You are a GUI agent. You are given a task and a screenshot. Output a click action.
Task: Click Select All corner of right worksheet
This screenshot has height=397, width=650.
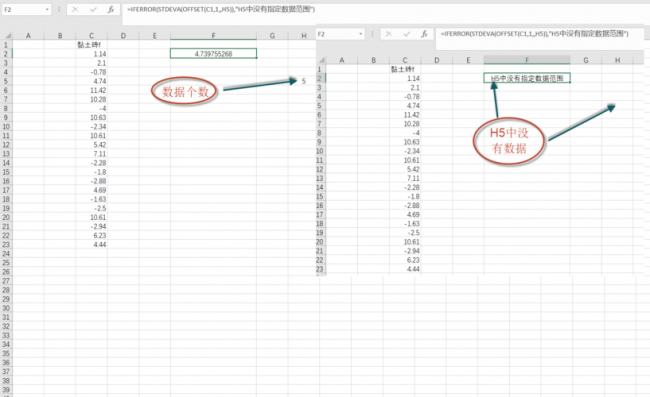click(321, 60)
